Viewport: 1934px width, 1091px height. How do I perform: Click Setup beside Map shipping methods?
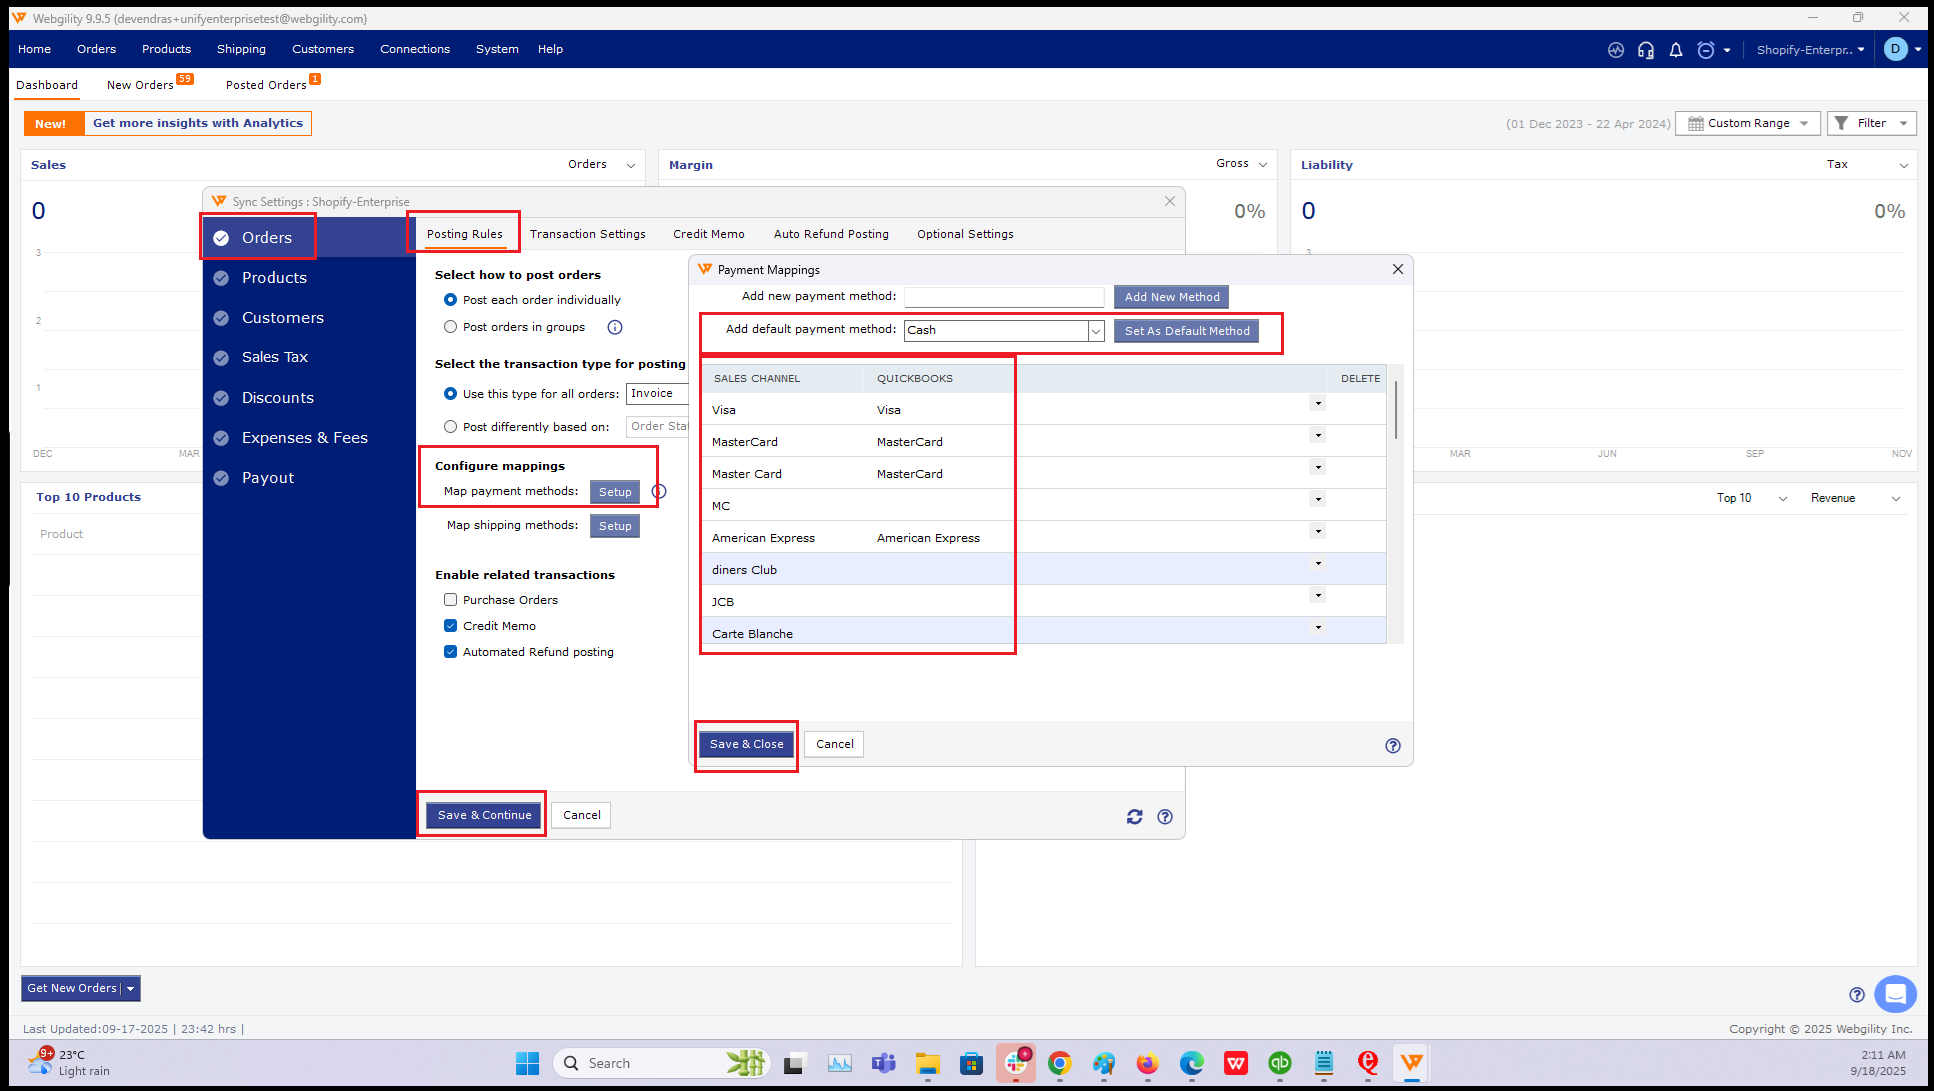pos(615,526)
